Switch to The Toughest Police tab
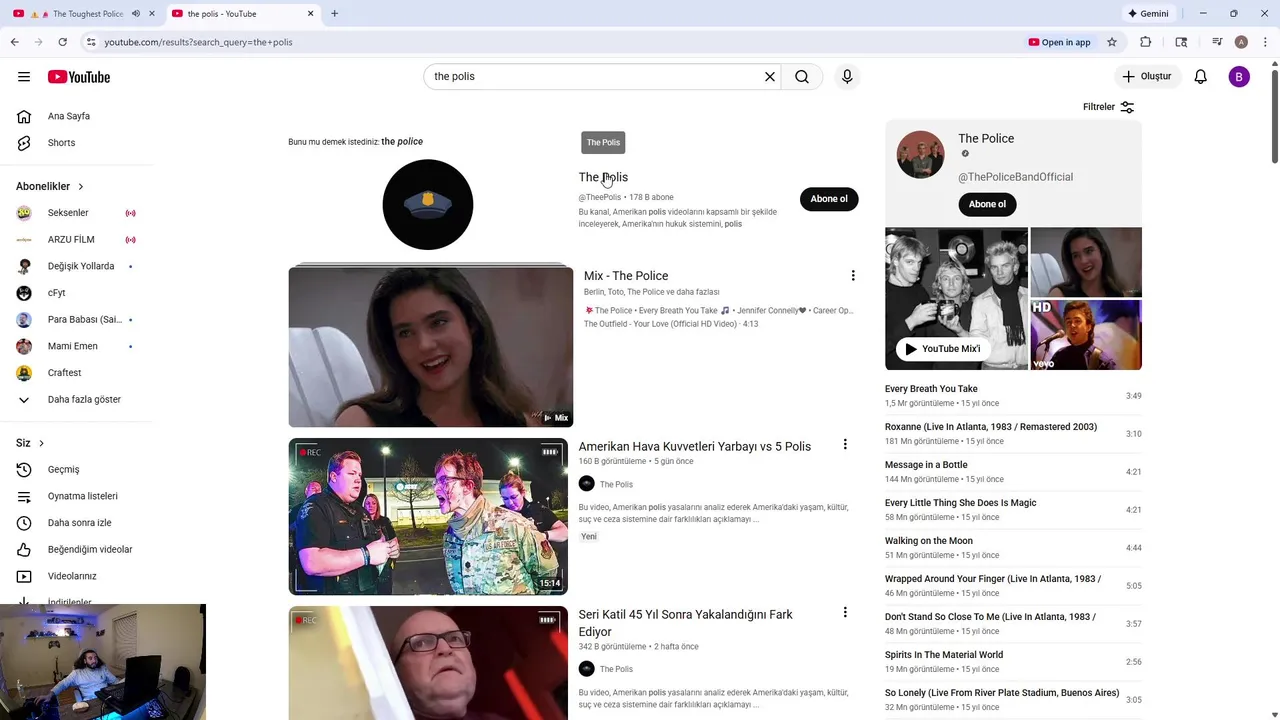The width and height of the screenshot is (1280, 720). (77, 14)
